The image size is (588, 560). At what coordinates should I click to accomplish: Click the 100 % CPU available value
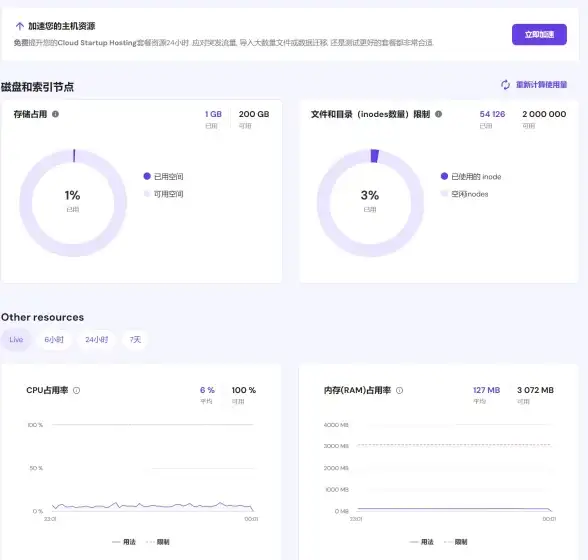point(244,390)
